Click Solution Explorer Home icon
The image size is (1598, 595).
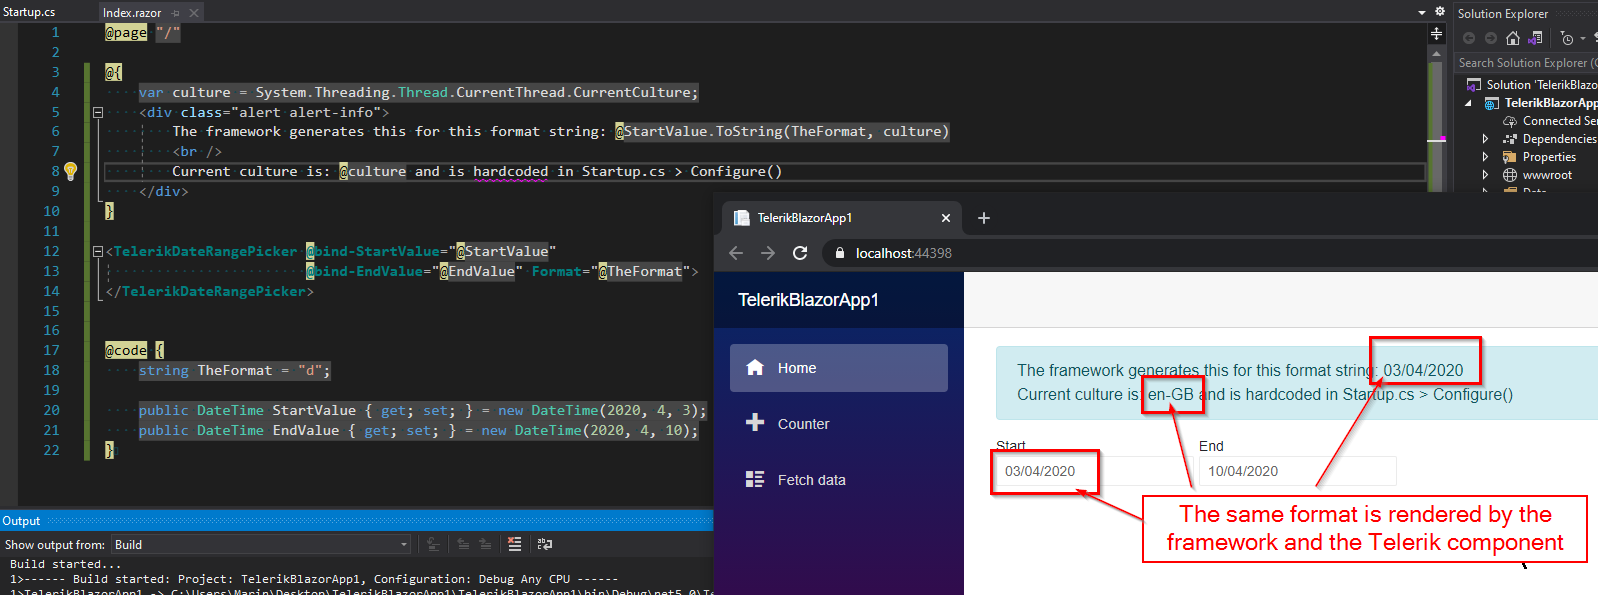pos(1513,38)
